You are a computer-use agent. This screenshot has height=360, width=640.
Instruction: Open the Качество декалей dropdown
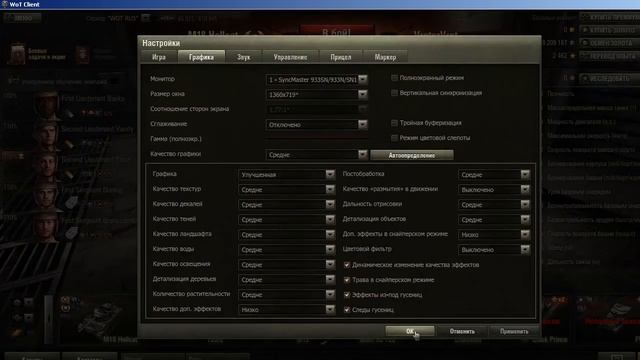287,204
